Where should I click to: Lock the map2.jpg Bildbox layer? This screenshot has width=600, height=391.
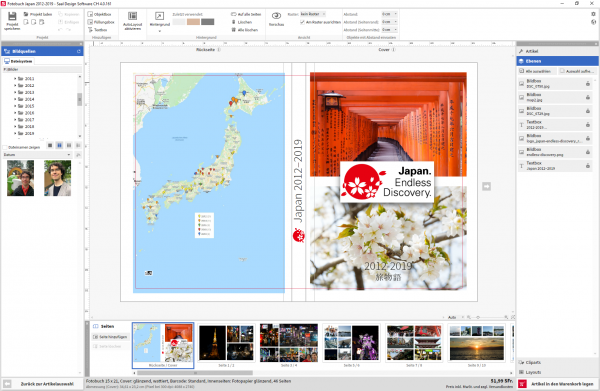click(x=588, y=97)
